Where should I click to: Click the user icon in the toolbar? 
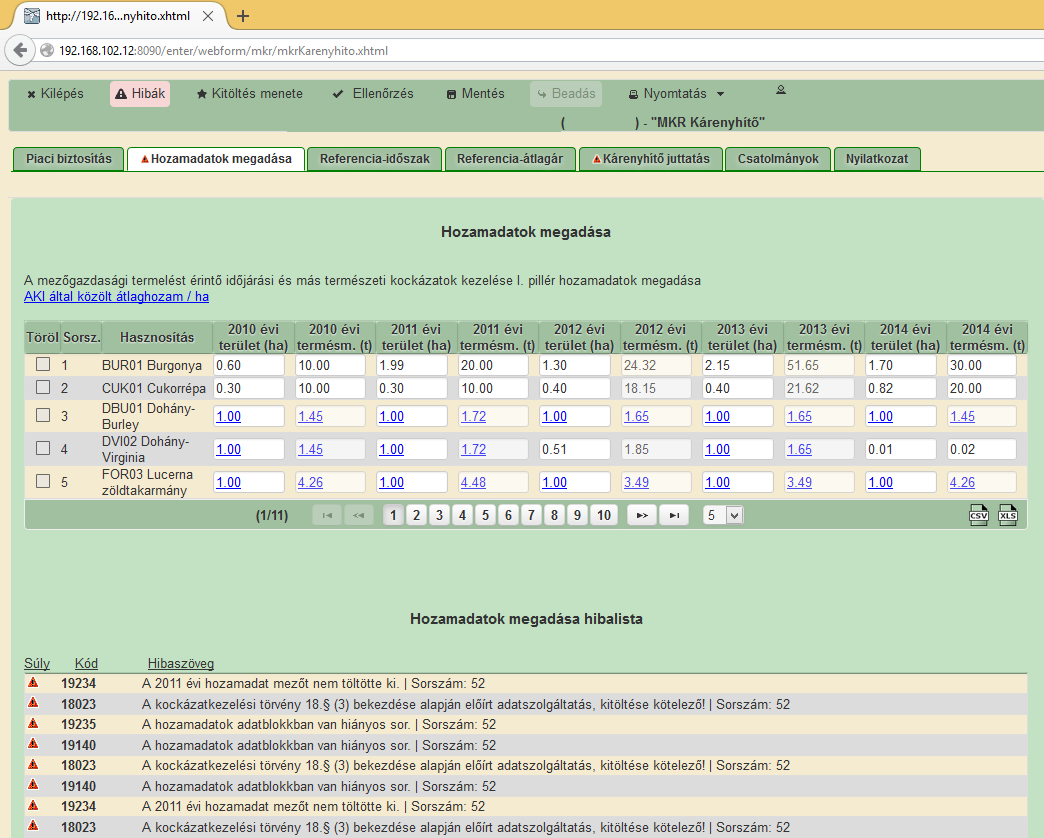[781, 90]
